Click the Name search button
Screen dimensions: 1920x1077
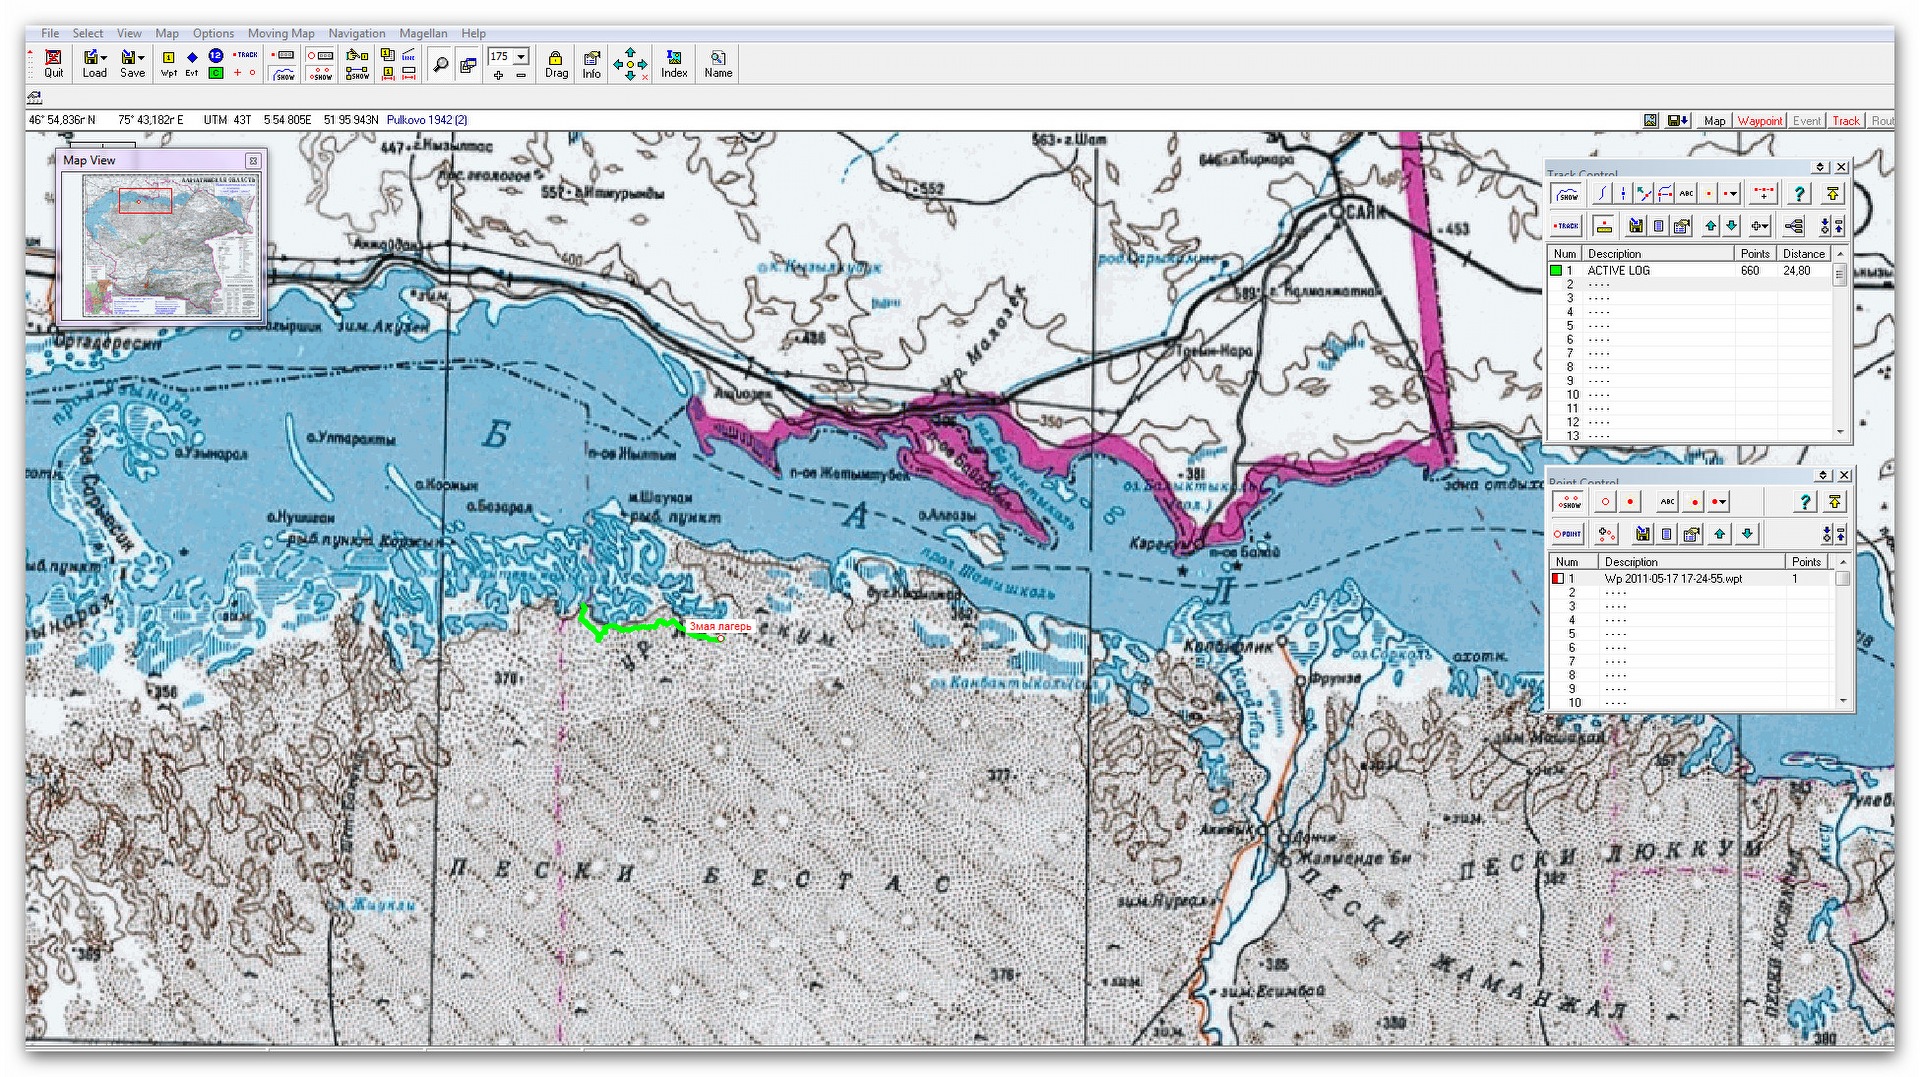718,64
